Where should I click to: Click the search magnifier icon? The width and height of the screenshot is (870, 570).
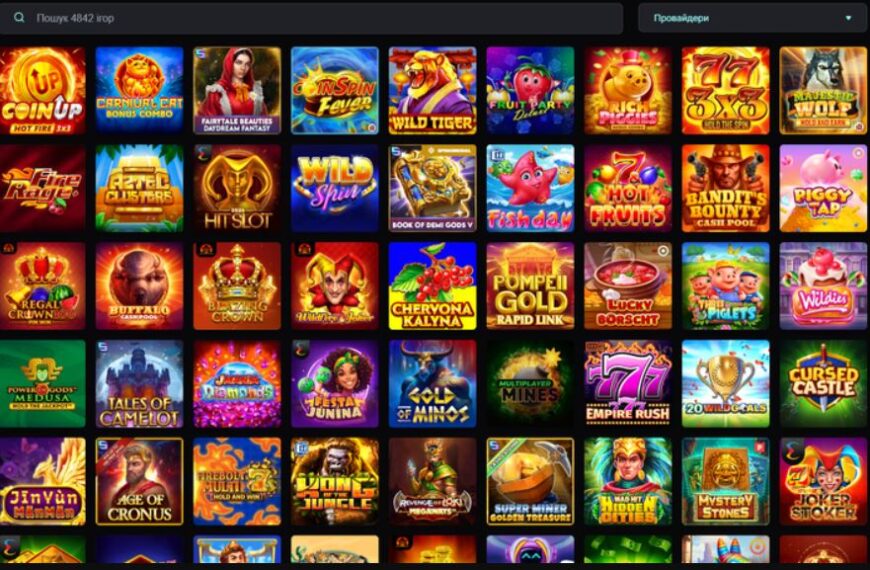pos(19,18)
